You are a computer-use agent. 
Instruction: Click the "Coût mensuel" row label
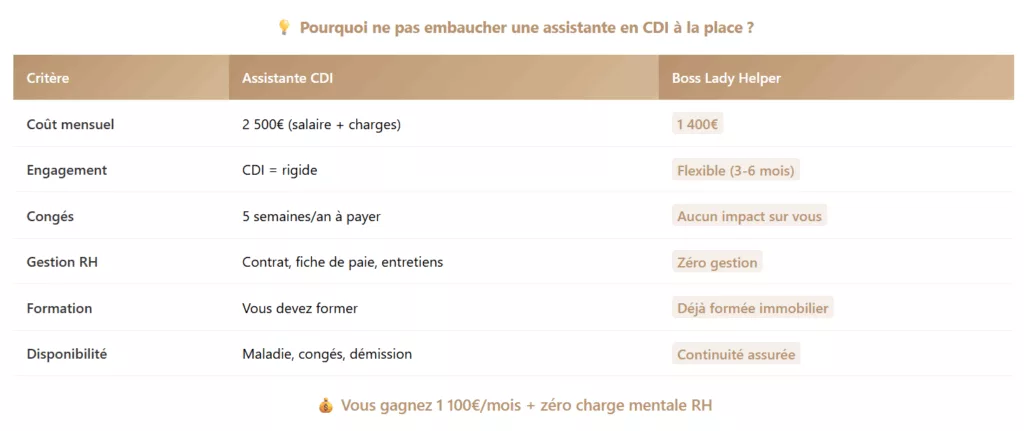[x=70, y=125]
